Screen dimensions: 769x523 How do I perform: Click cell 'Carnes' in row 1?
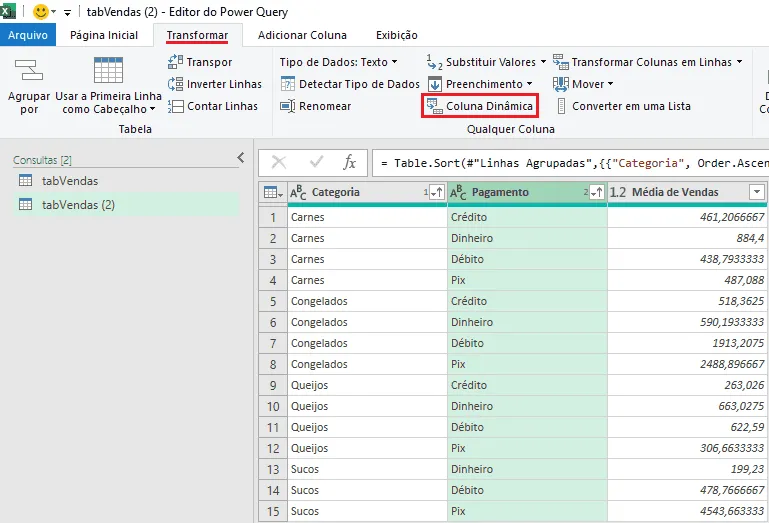coord(367,217)
